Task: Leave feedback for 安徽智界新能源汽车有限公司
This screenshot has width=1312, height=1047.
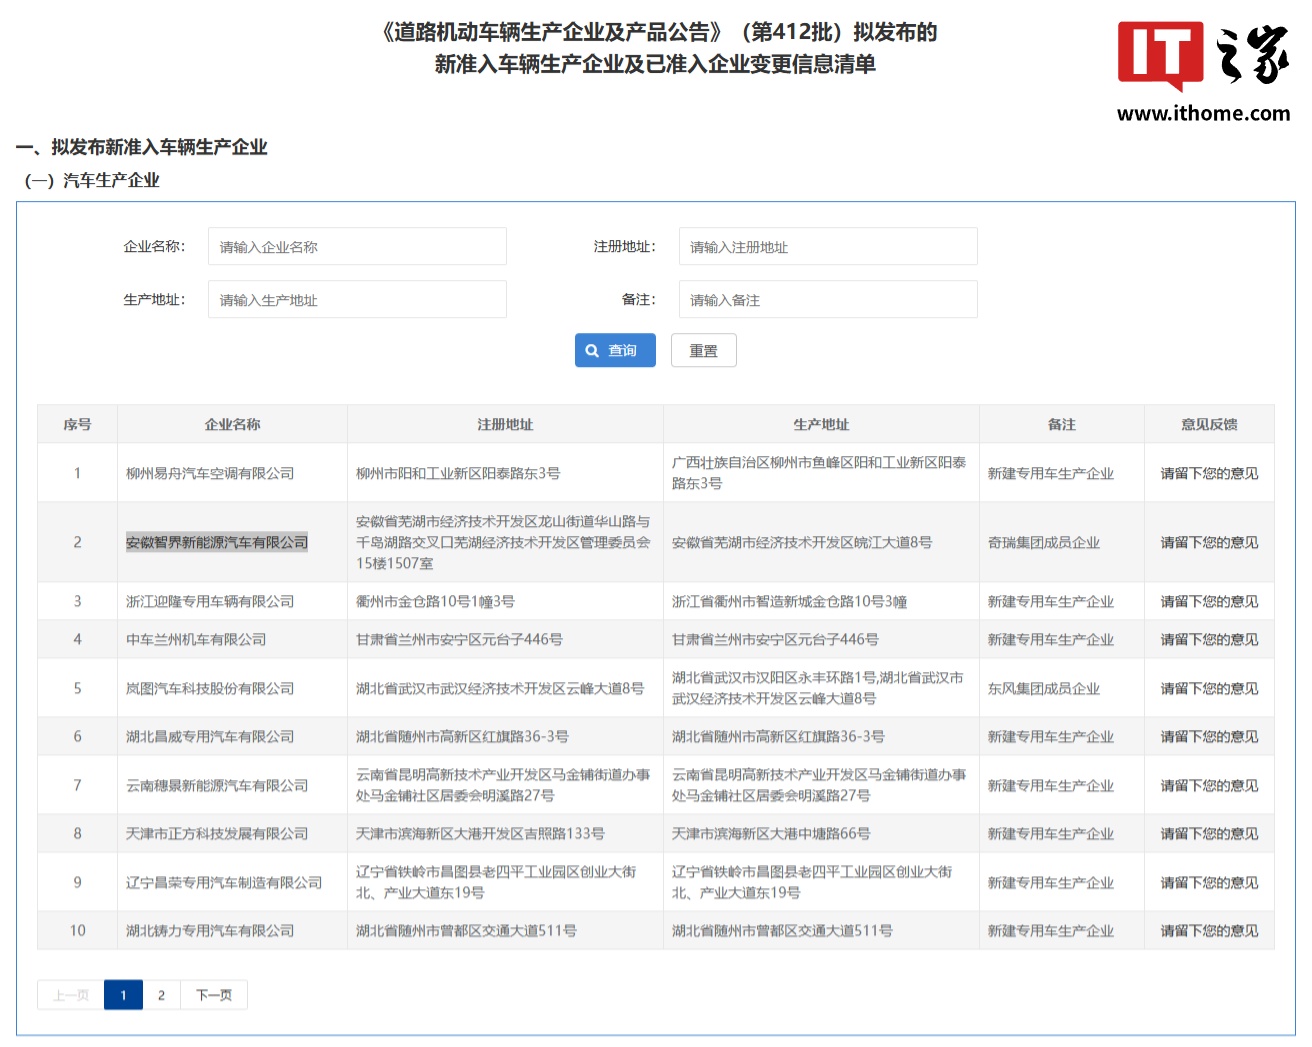Action: tap(1209, 543)
